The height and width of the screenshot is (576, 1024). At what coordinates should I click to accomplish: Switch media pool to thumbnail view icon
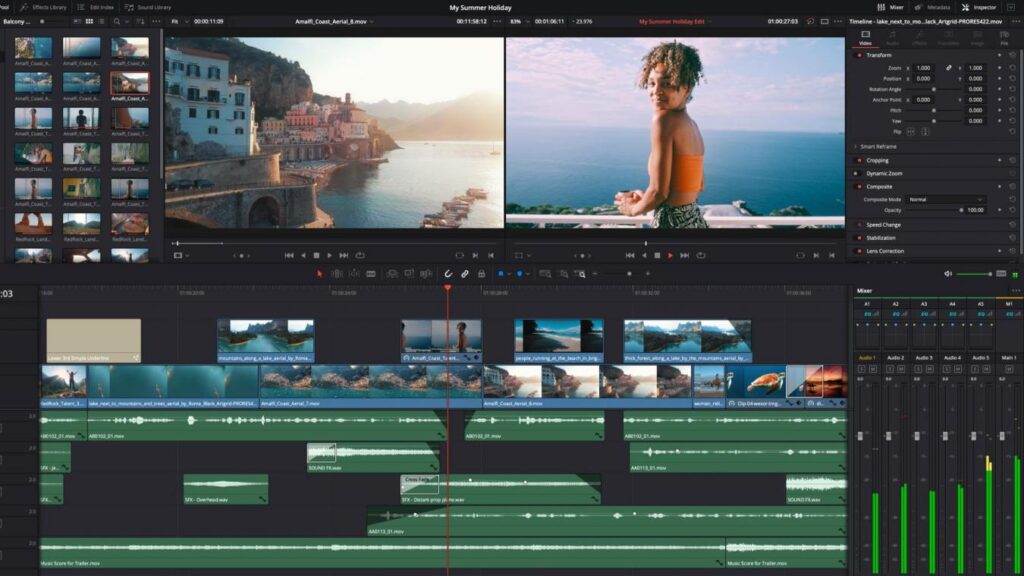89,22
